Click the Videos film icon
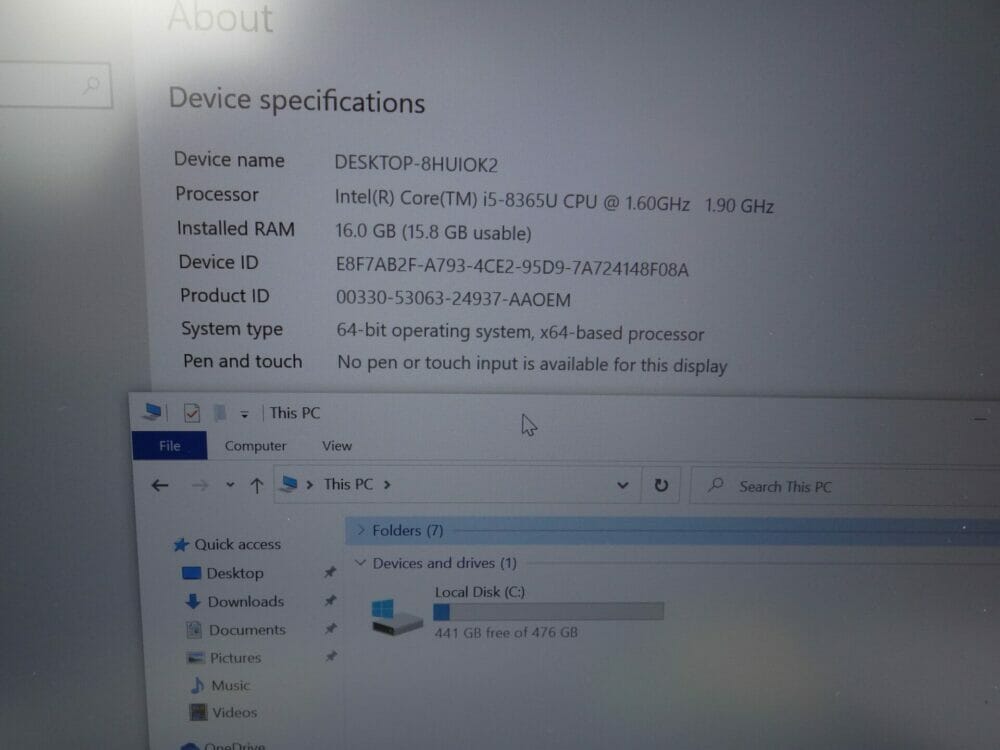Image resolution: width=1000 pixels, height=750 pixels. click(198, 712)
